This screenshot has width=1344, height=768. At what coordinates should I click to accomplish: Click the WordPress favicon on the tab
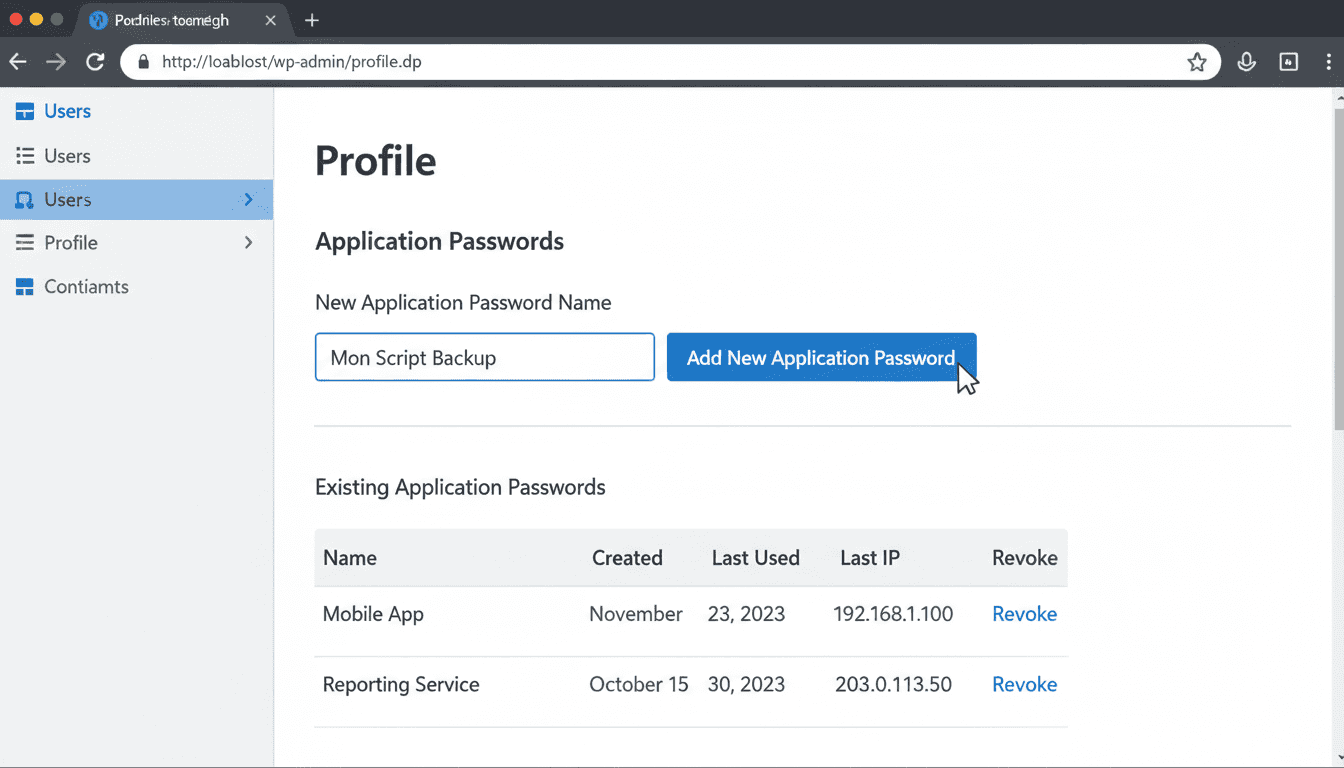click(98, 20)
